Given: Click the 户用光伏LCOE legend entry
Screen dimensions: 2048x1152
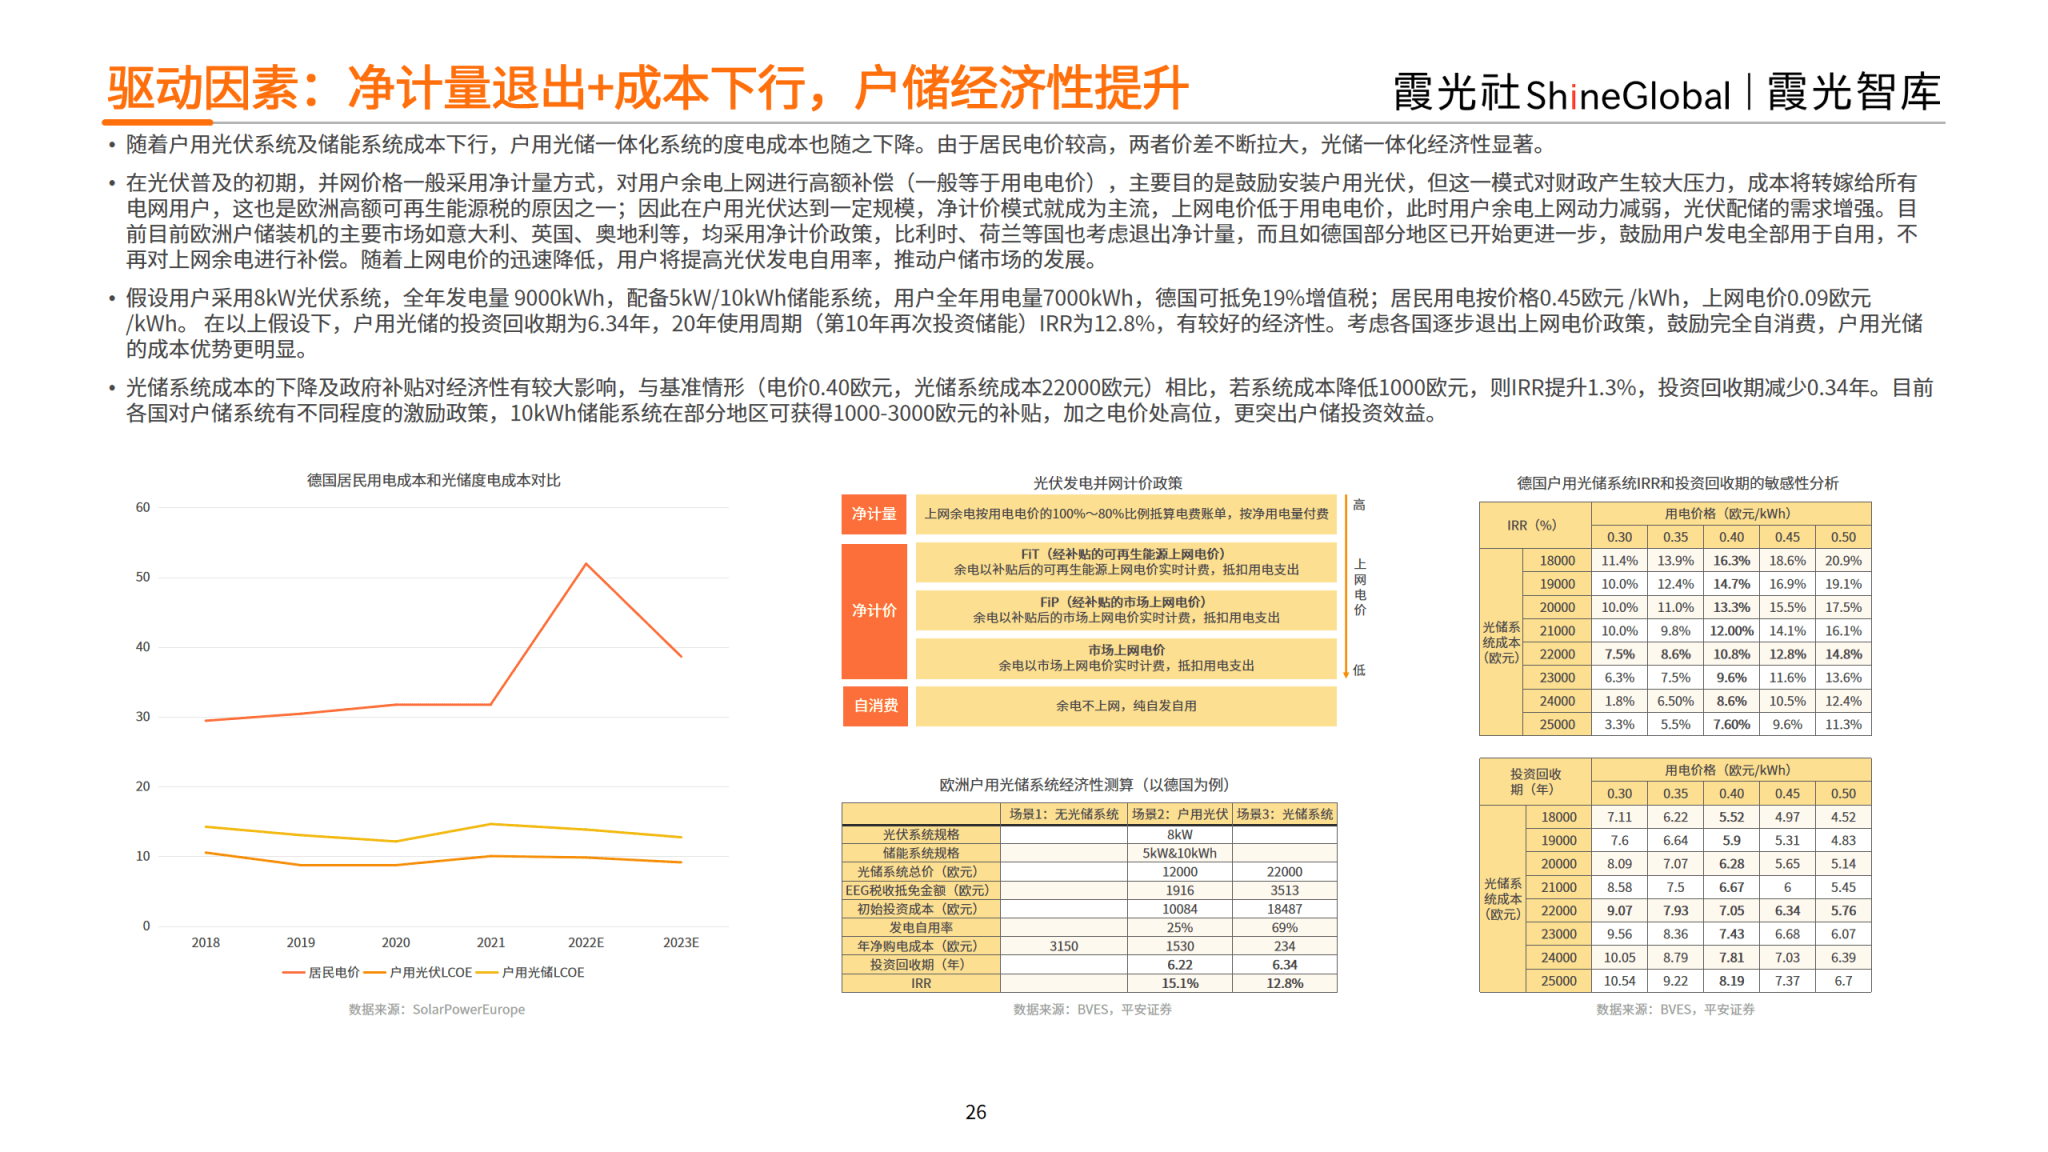Looking at the screenshot, I should [x=418, y=972].
